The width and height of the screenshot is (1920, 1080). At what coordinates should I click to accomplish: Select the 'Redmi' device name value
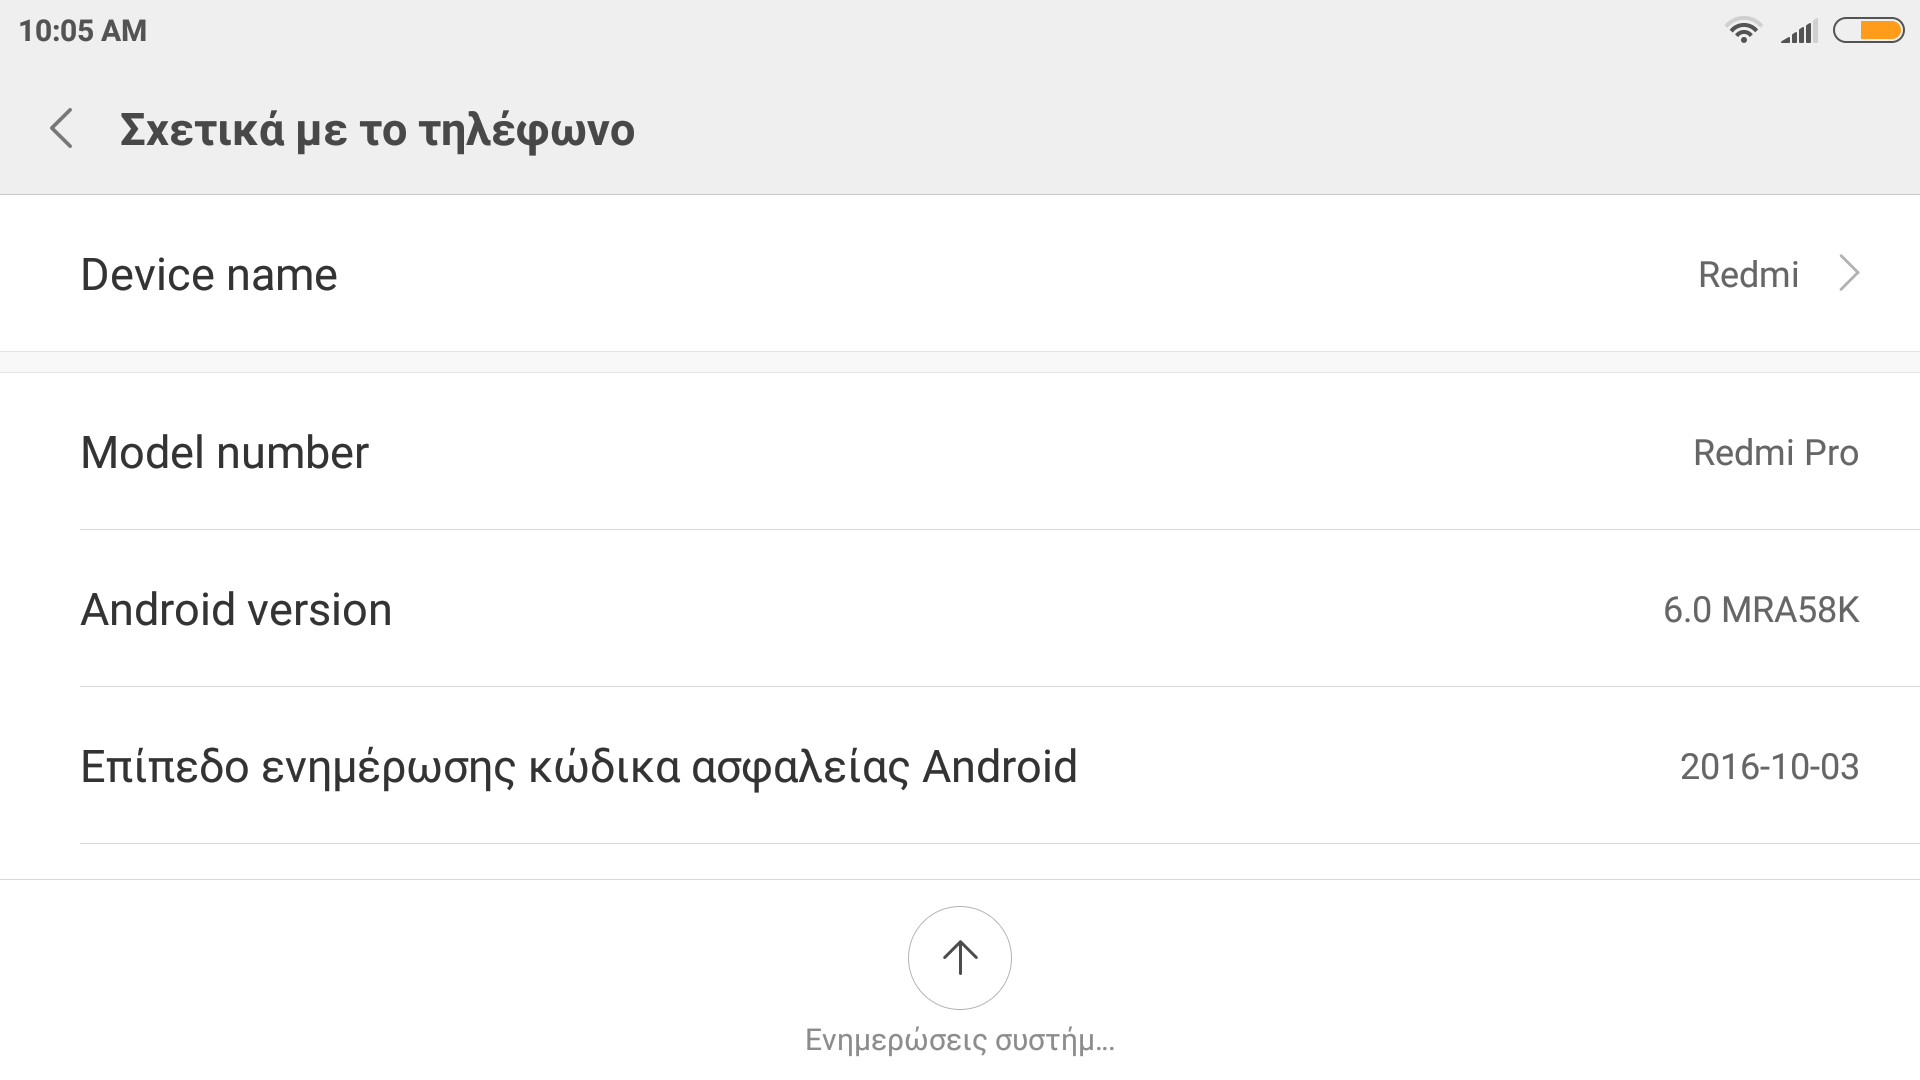coord(1748,275)
